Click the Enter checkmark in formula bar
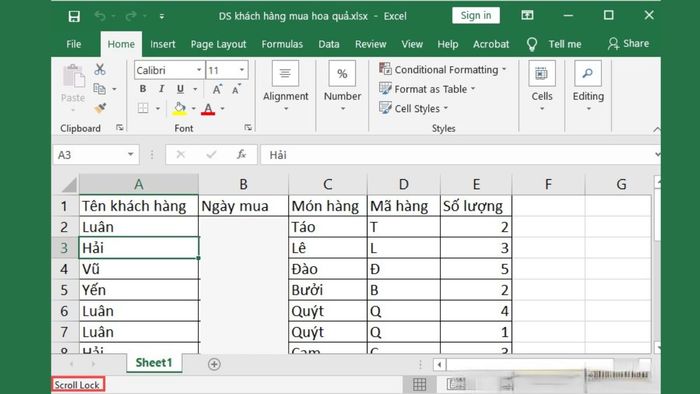The width and height of the screenshot is (700, 394). point(211,155)
